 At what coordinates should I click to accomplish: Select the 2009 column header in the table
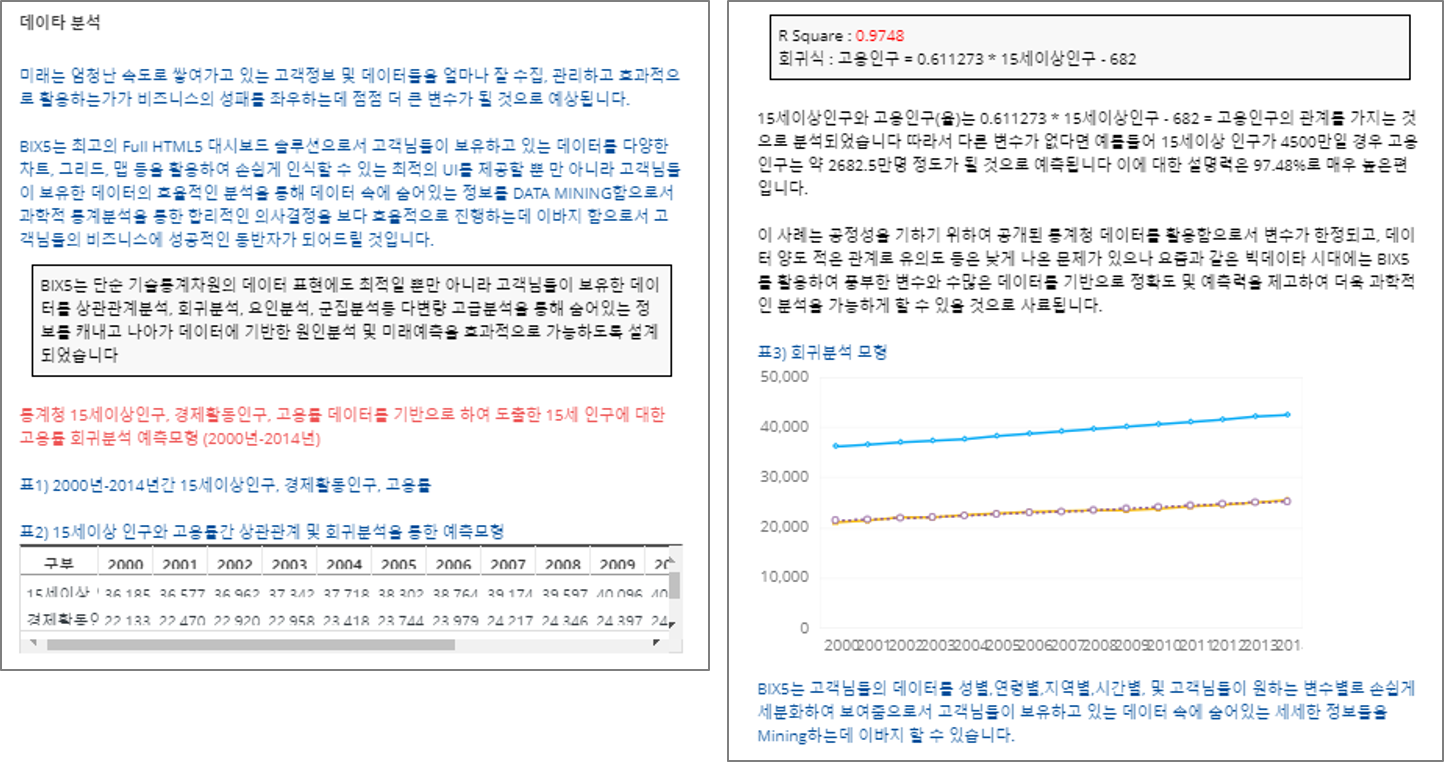click(617, 562)
